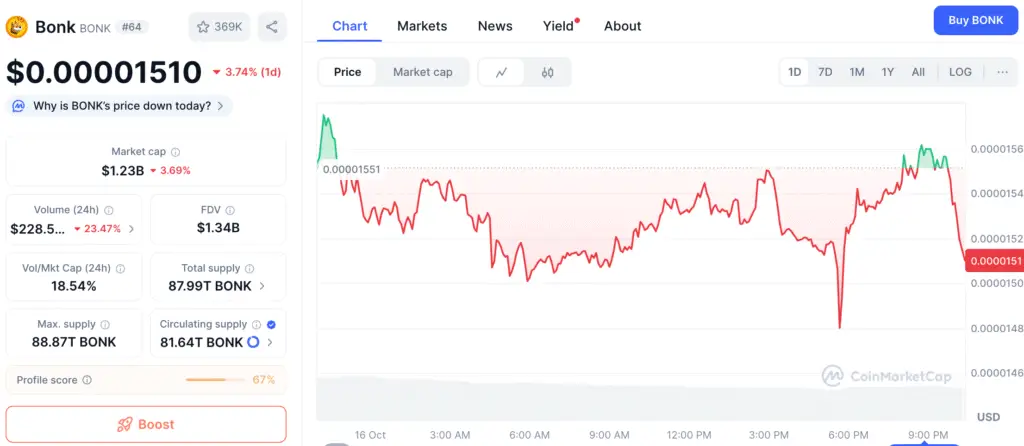Open the Markets tab

tap(422, 26)
